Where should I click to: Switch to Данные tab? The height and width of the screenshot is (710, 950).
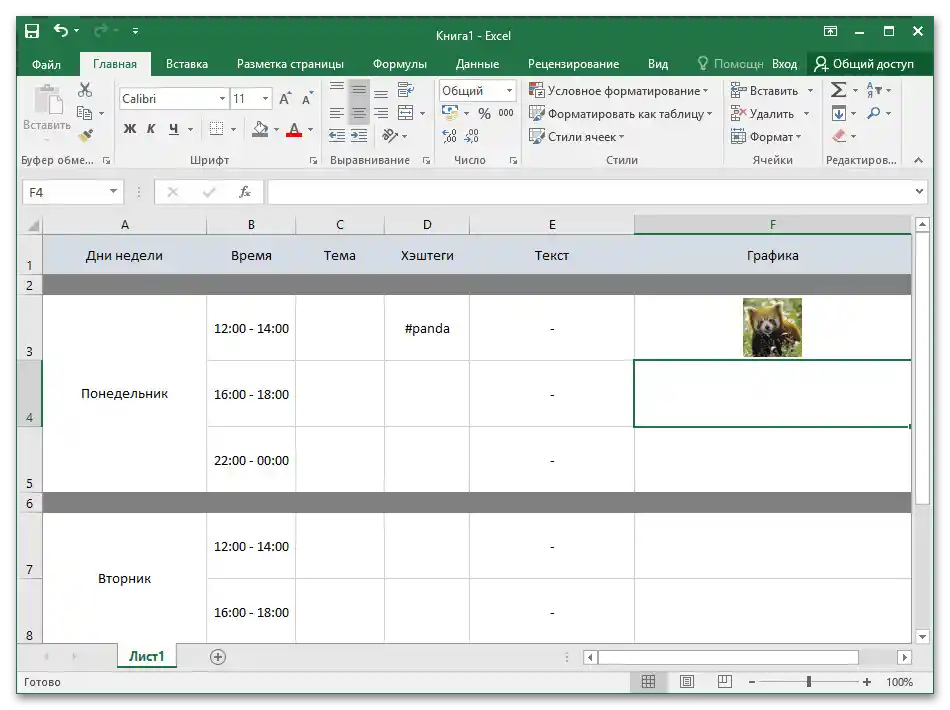click(x=477, y=64)
